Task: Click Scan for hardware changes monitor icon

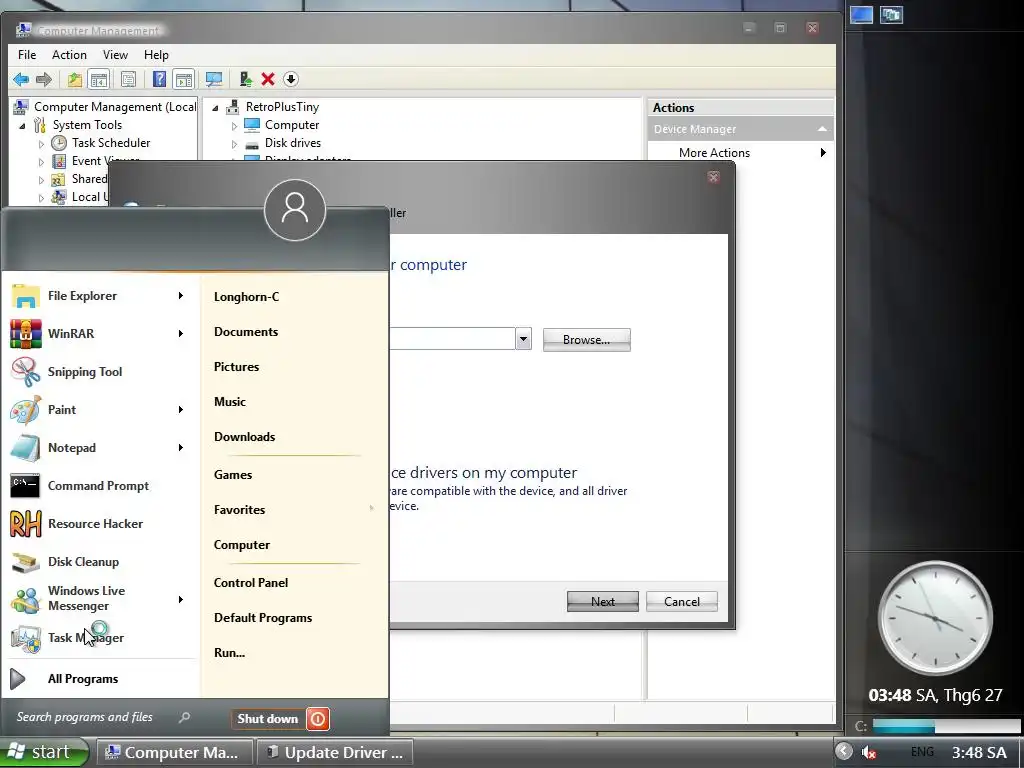Action: pos(214,80)
